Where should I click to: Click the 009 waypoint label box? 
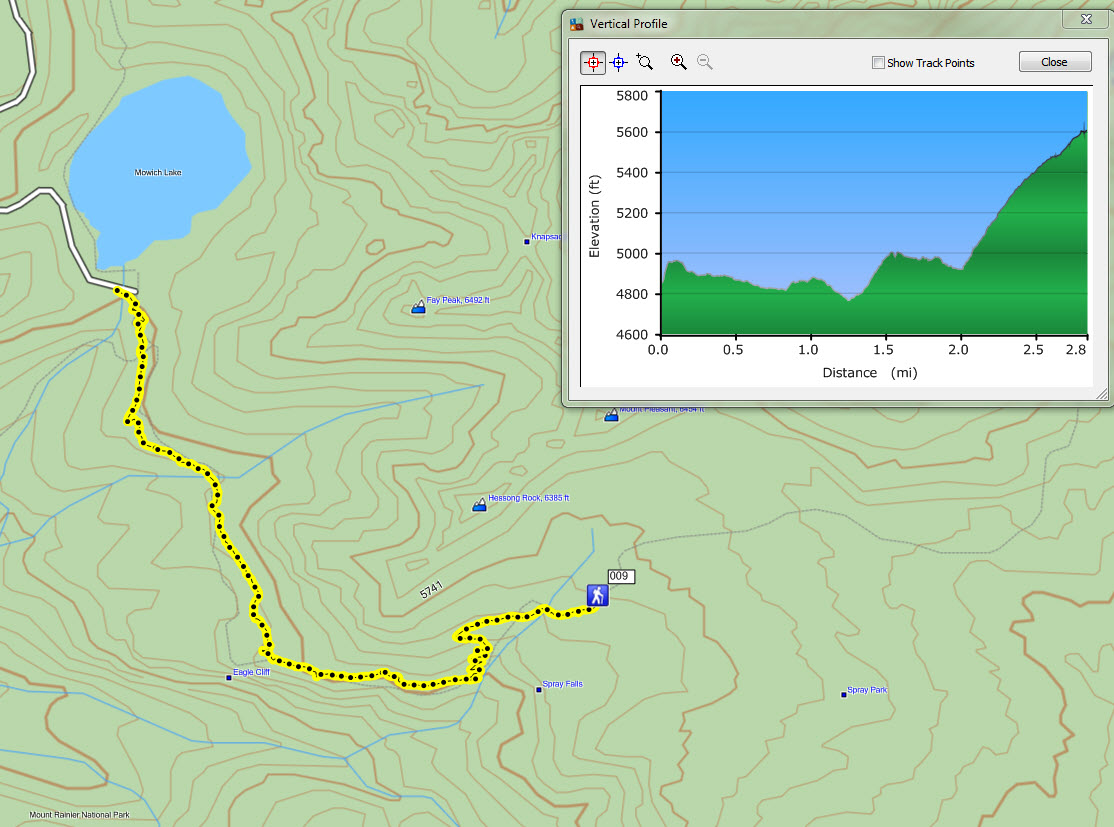(x=621, y=576)
